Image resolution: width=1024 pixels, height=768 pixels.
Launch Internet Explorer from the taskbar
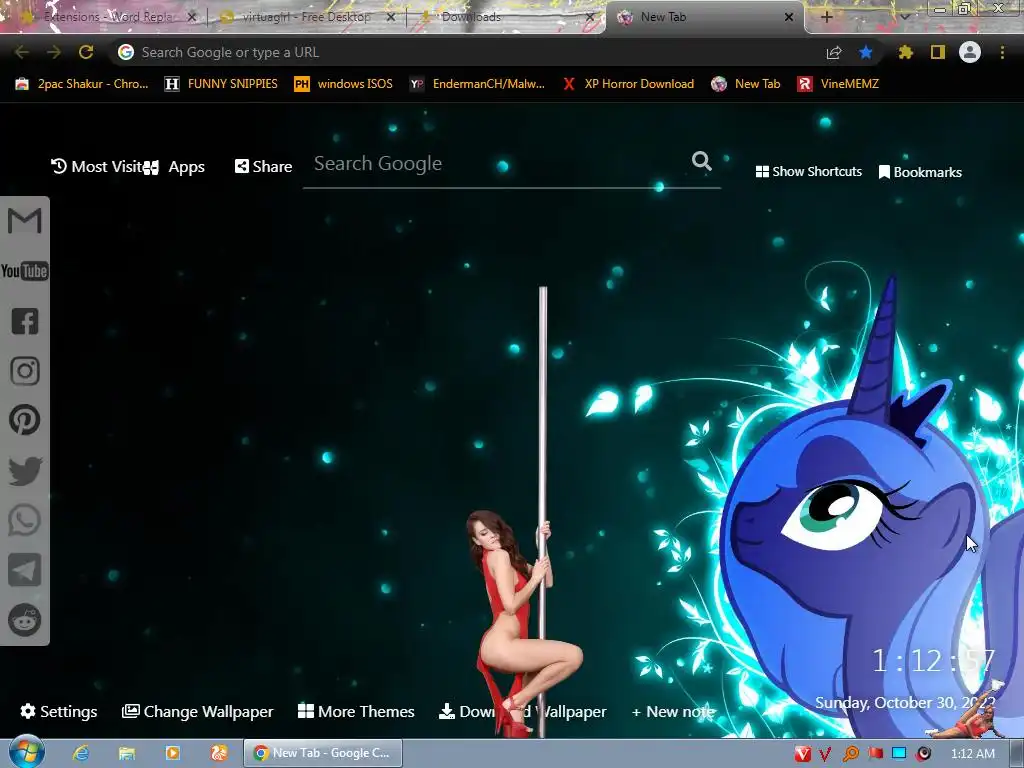(x=81, y=754)
